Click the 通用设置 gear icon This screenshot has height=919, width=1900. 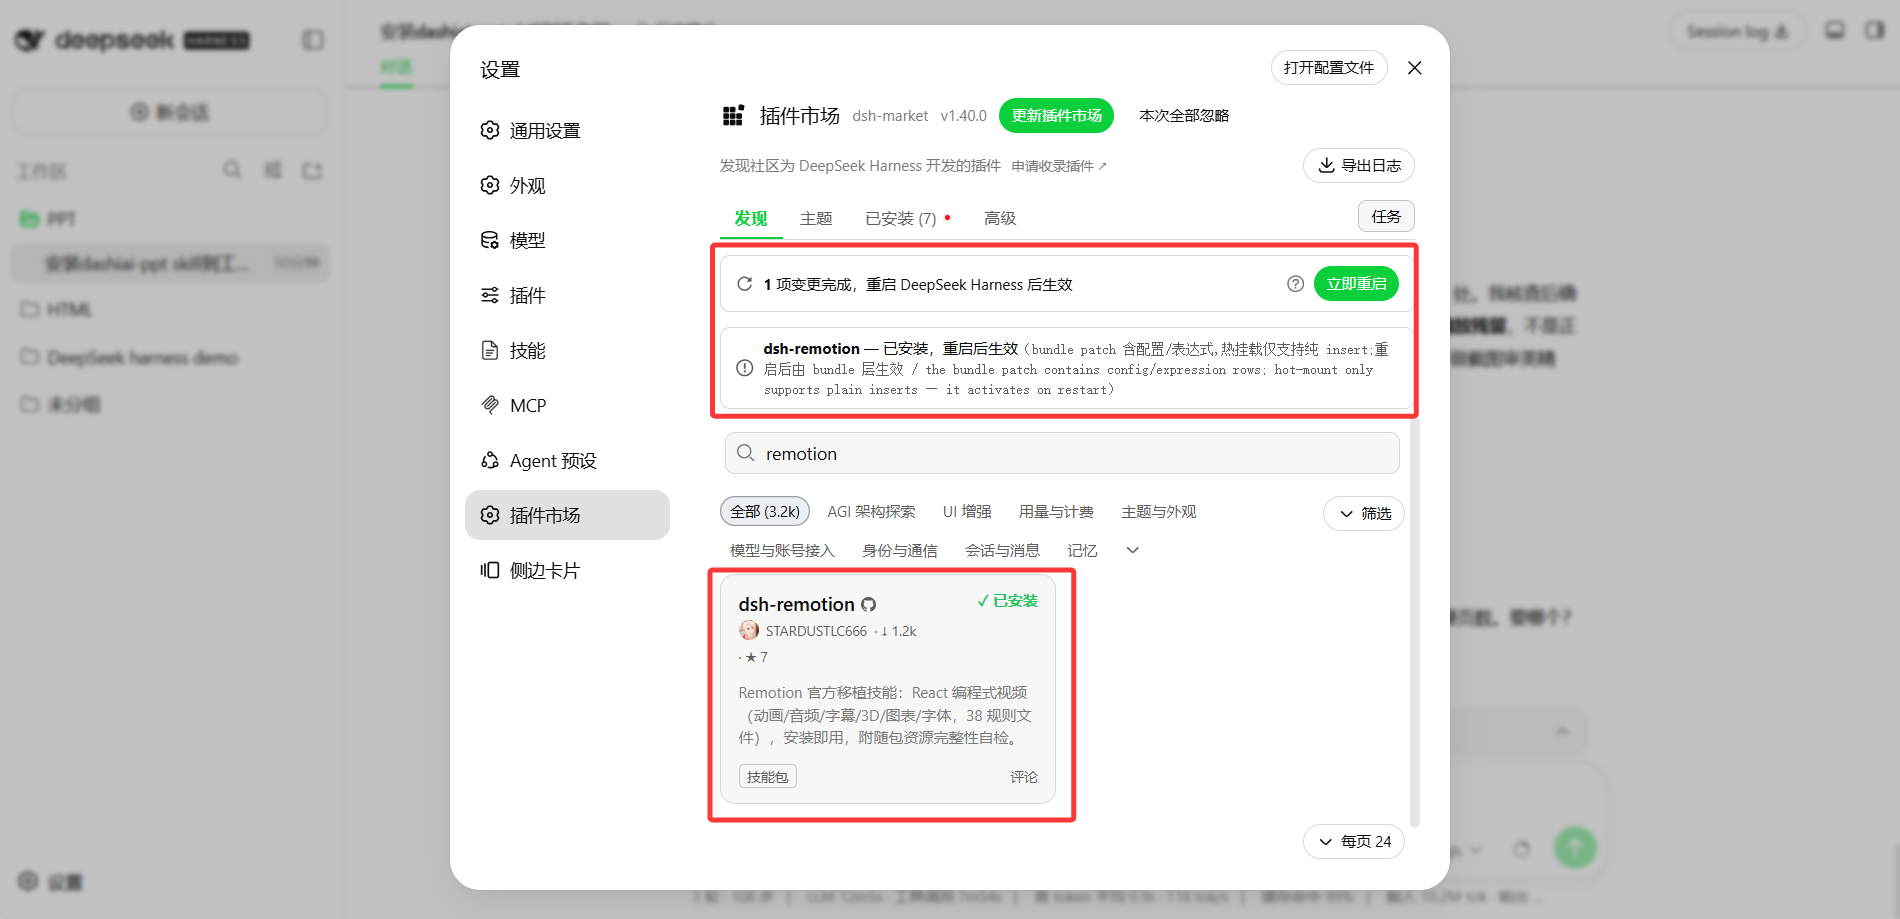point(490,130)
